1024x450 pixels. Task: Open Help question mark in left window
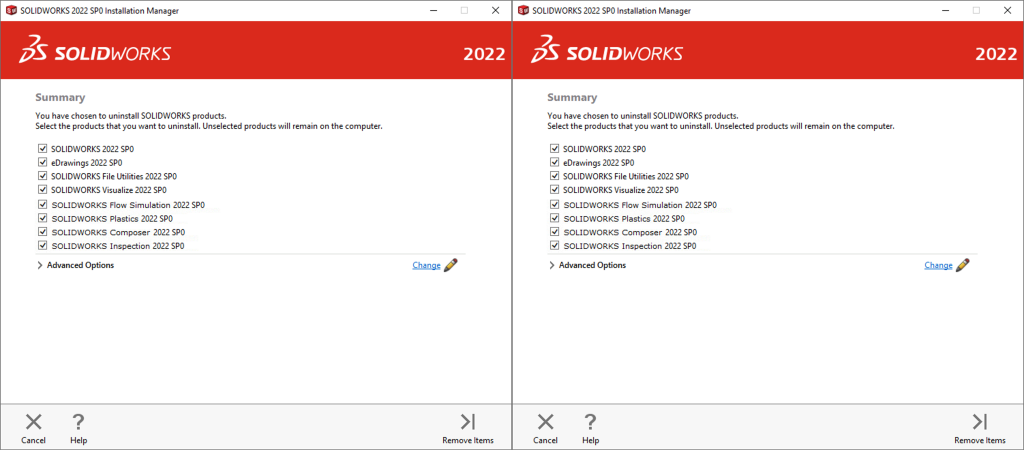click(78, 422)
